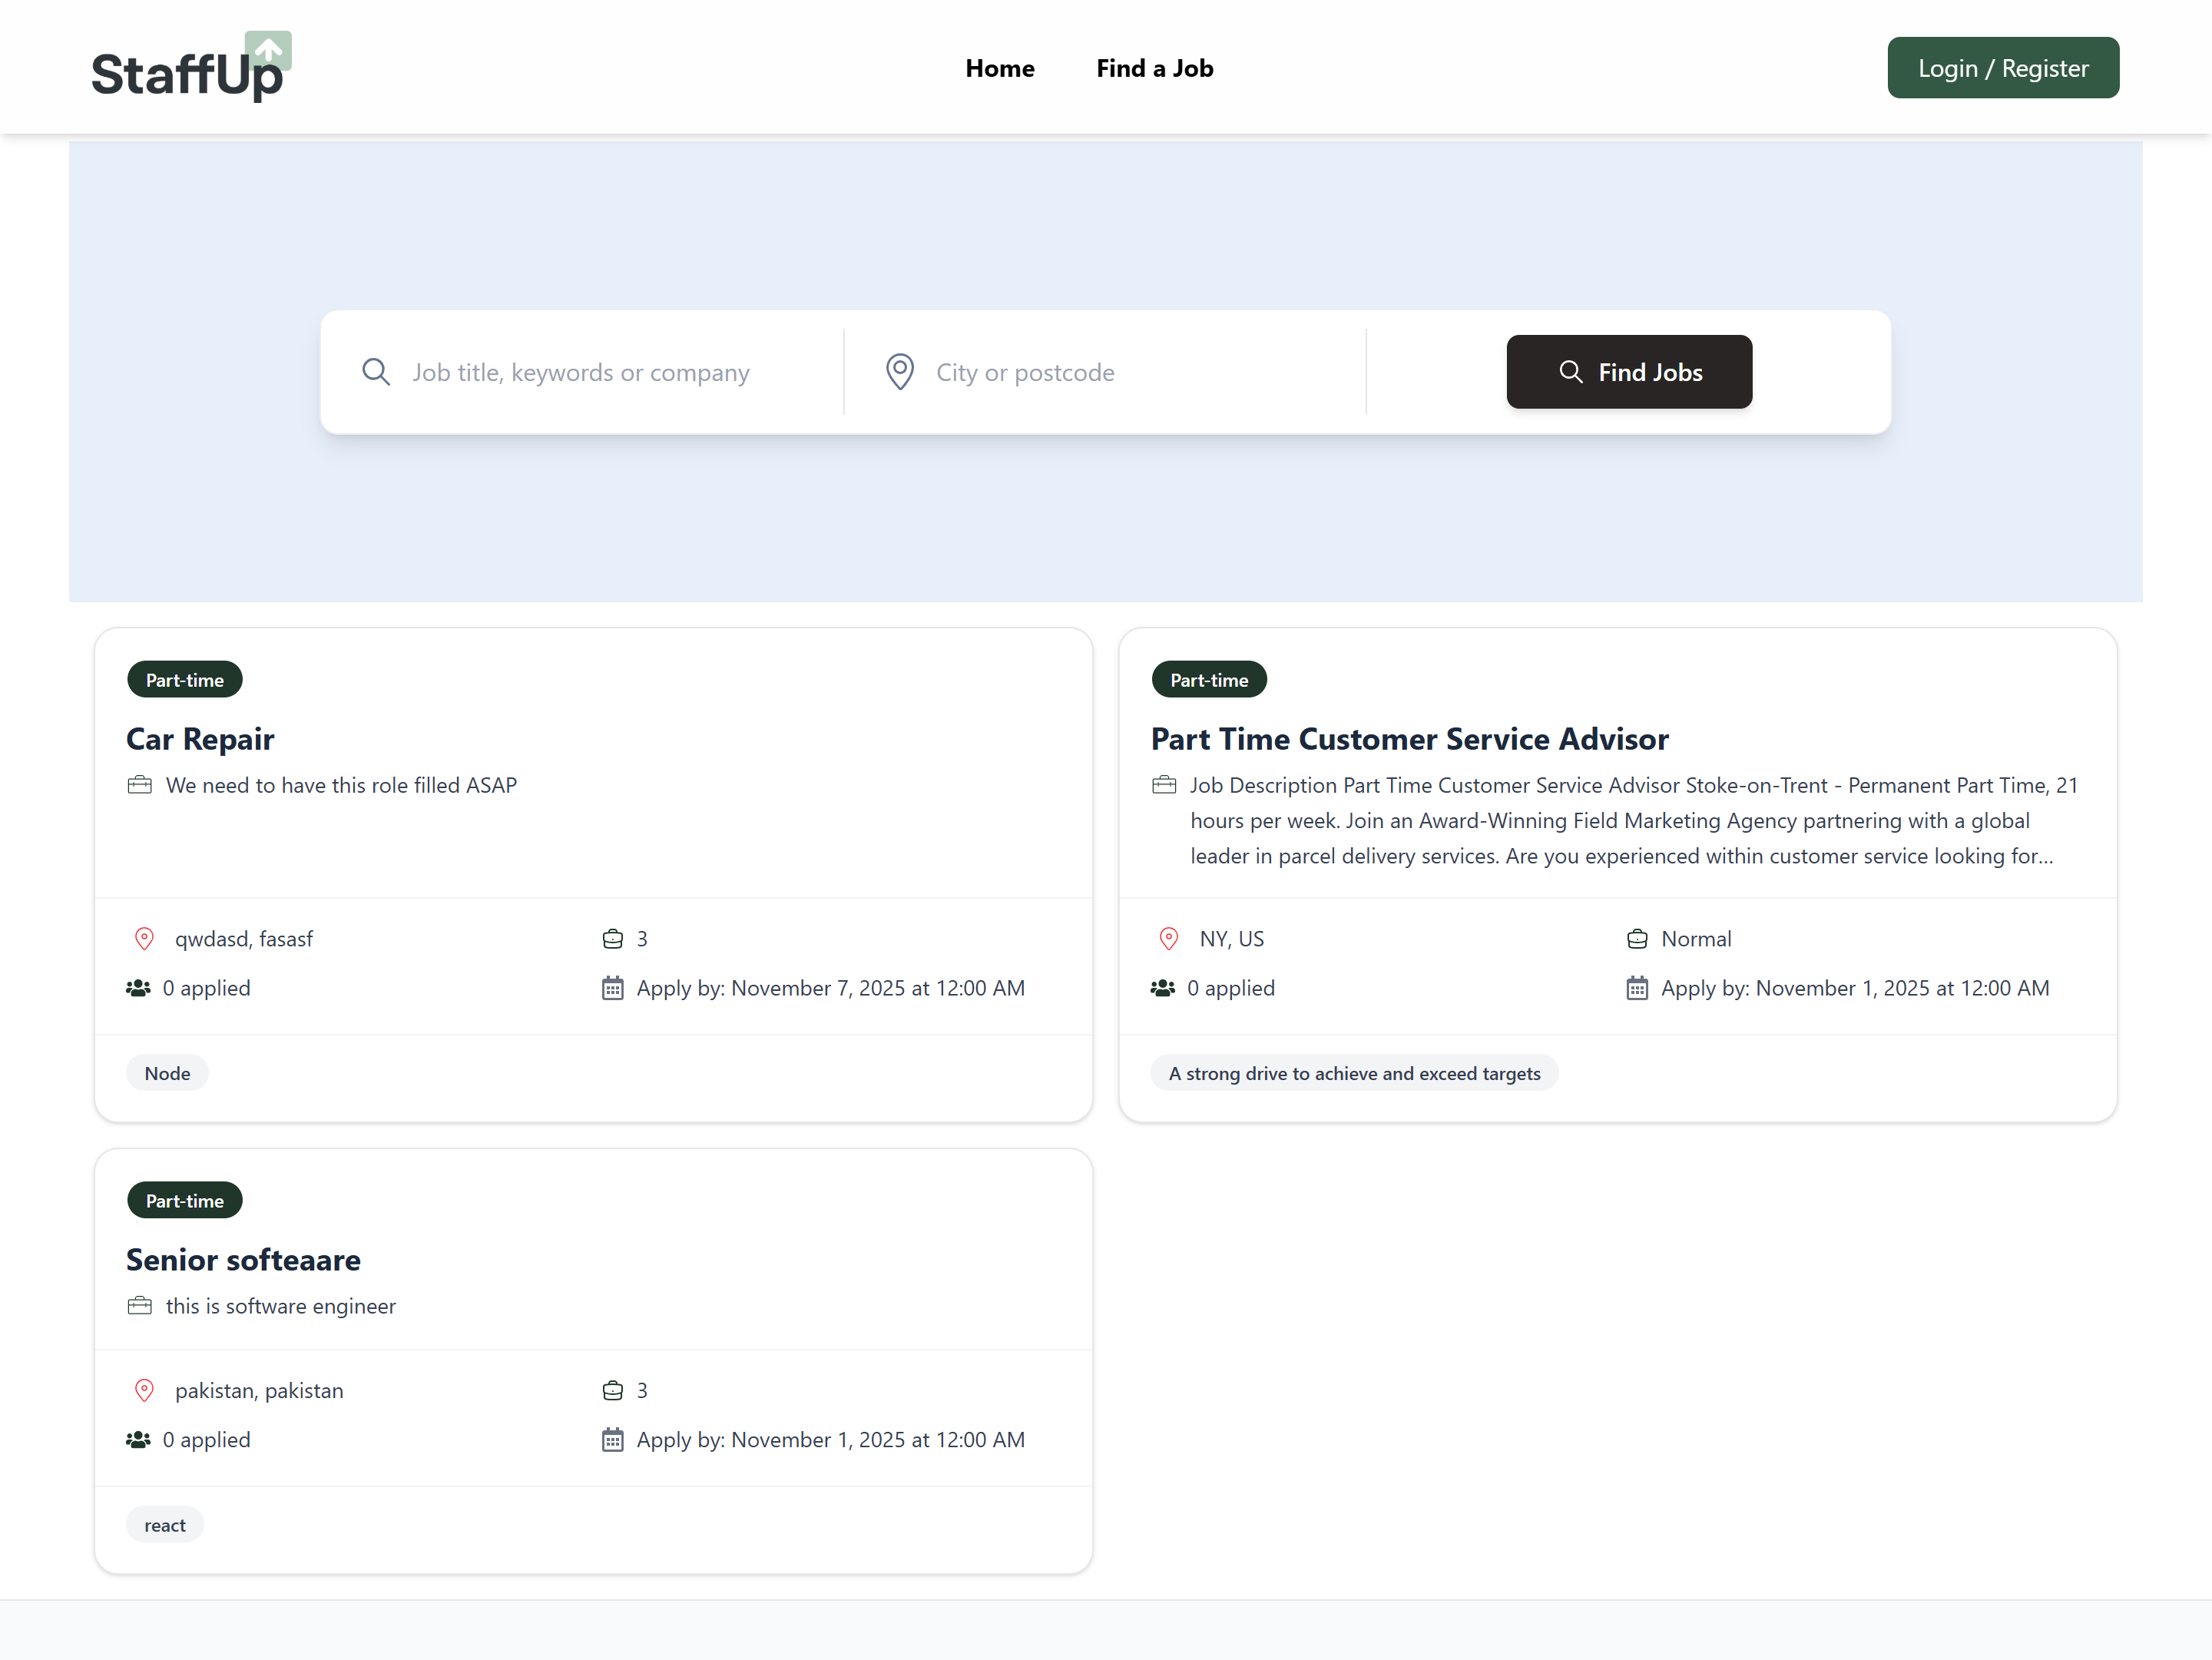Image resolution: width=2212 pixels, height=1660 pixels.
Task: Click the location pin icon in city field
Action: [x=899, y=372]
